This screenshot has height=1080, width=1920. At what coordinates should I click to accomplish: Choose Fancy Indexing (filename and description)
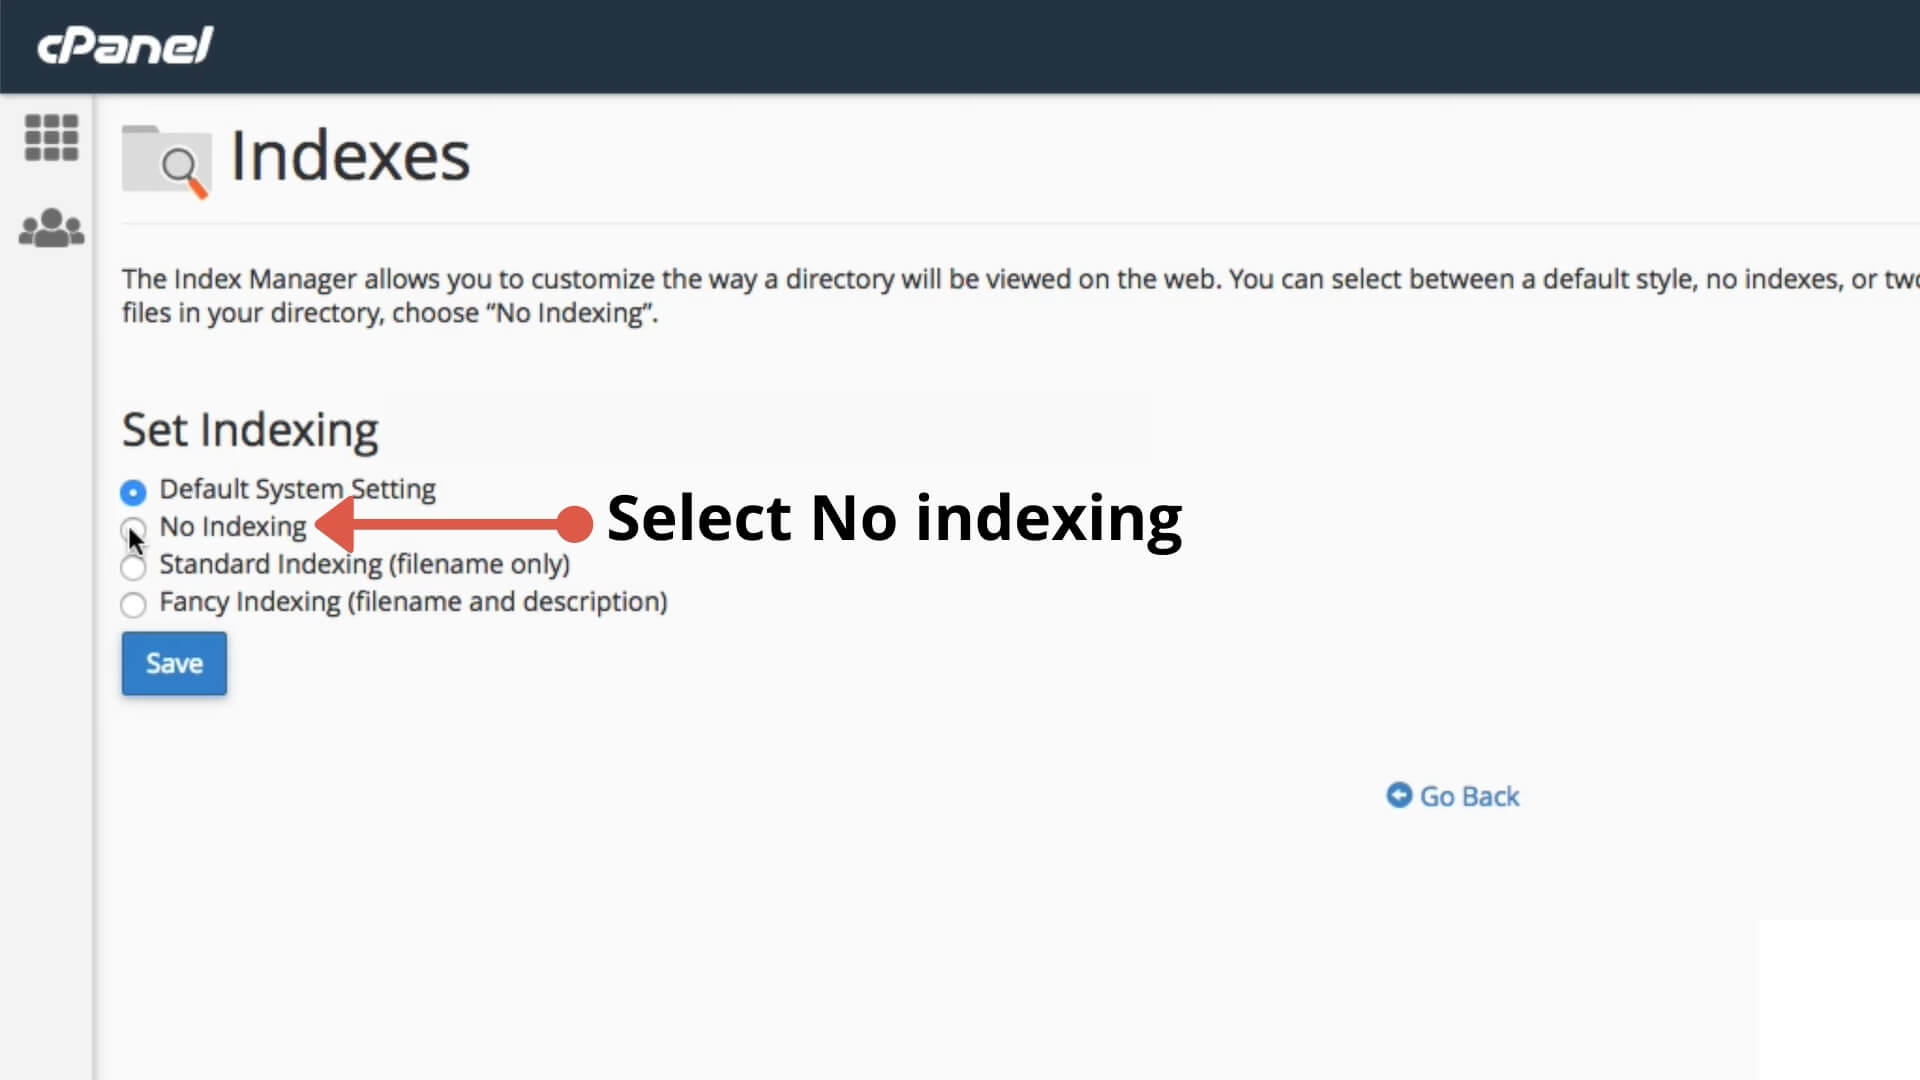[133, 605]
